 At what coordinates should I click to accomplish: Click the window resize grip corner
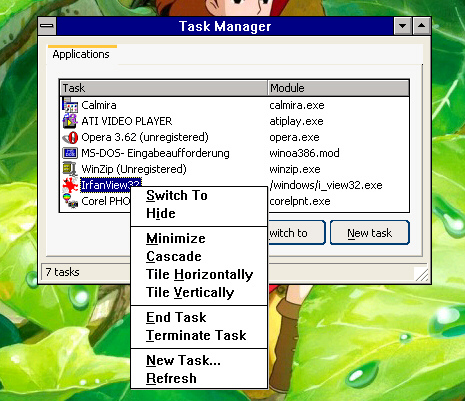(x=421, y=274)
